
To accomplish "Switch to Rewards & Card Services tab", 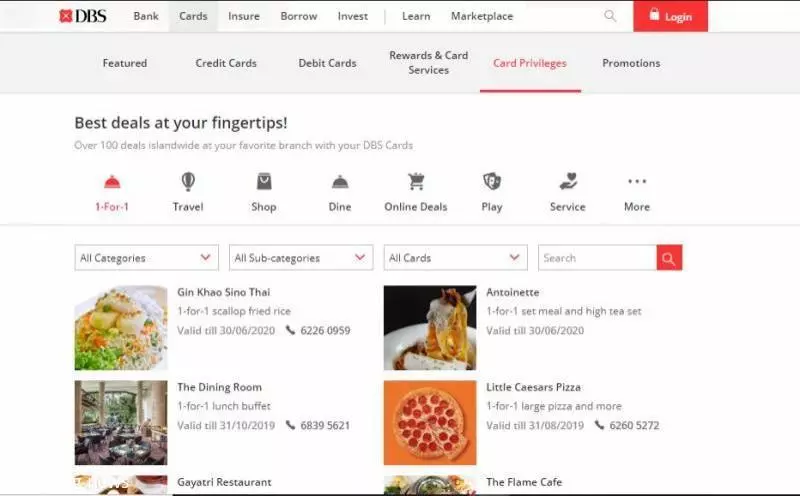I will (x=429, y=63).
